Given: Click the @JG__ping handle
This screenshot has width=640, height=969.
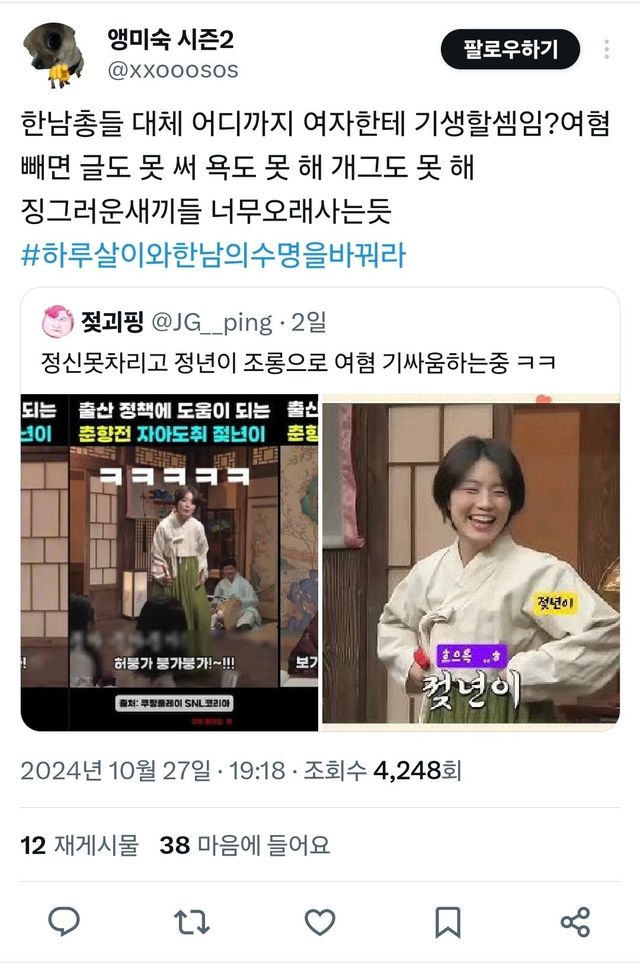Looking at the screenshot, I should point(212,323).
